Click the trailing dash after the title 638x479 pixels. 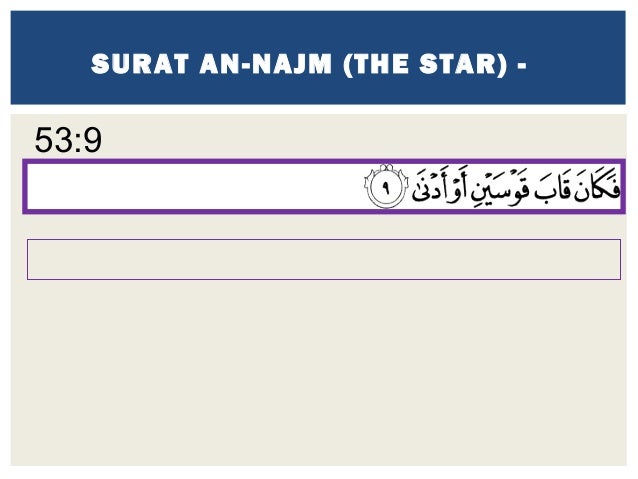click(x=522, y=64)
